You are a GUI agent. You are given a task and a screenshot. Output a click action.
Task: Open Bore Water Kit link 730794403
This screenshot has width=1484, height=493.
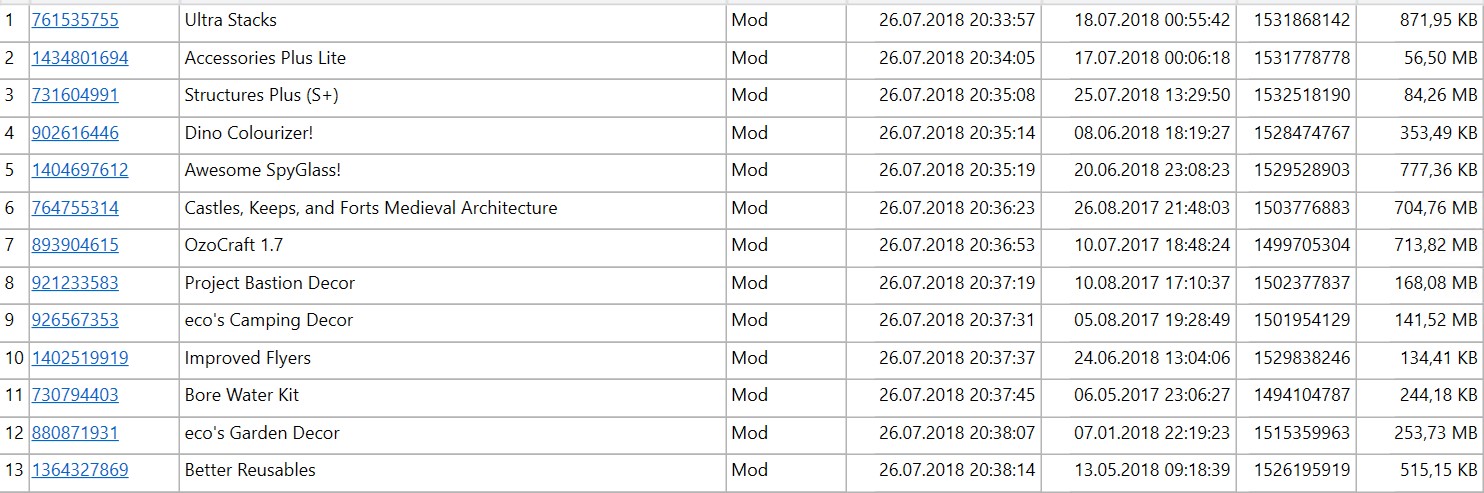pos(75,395)
